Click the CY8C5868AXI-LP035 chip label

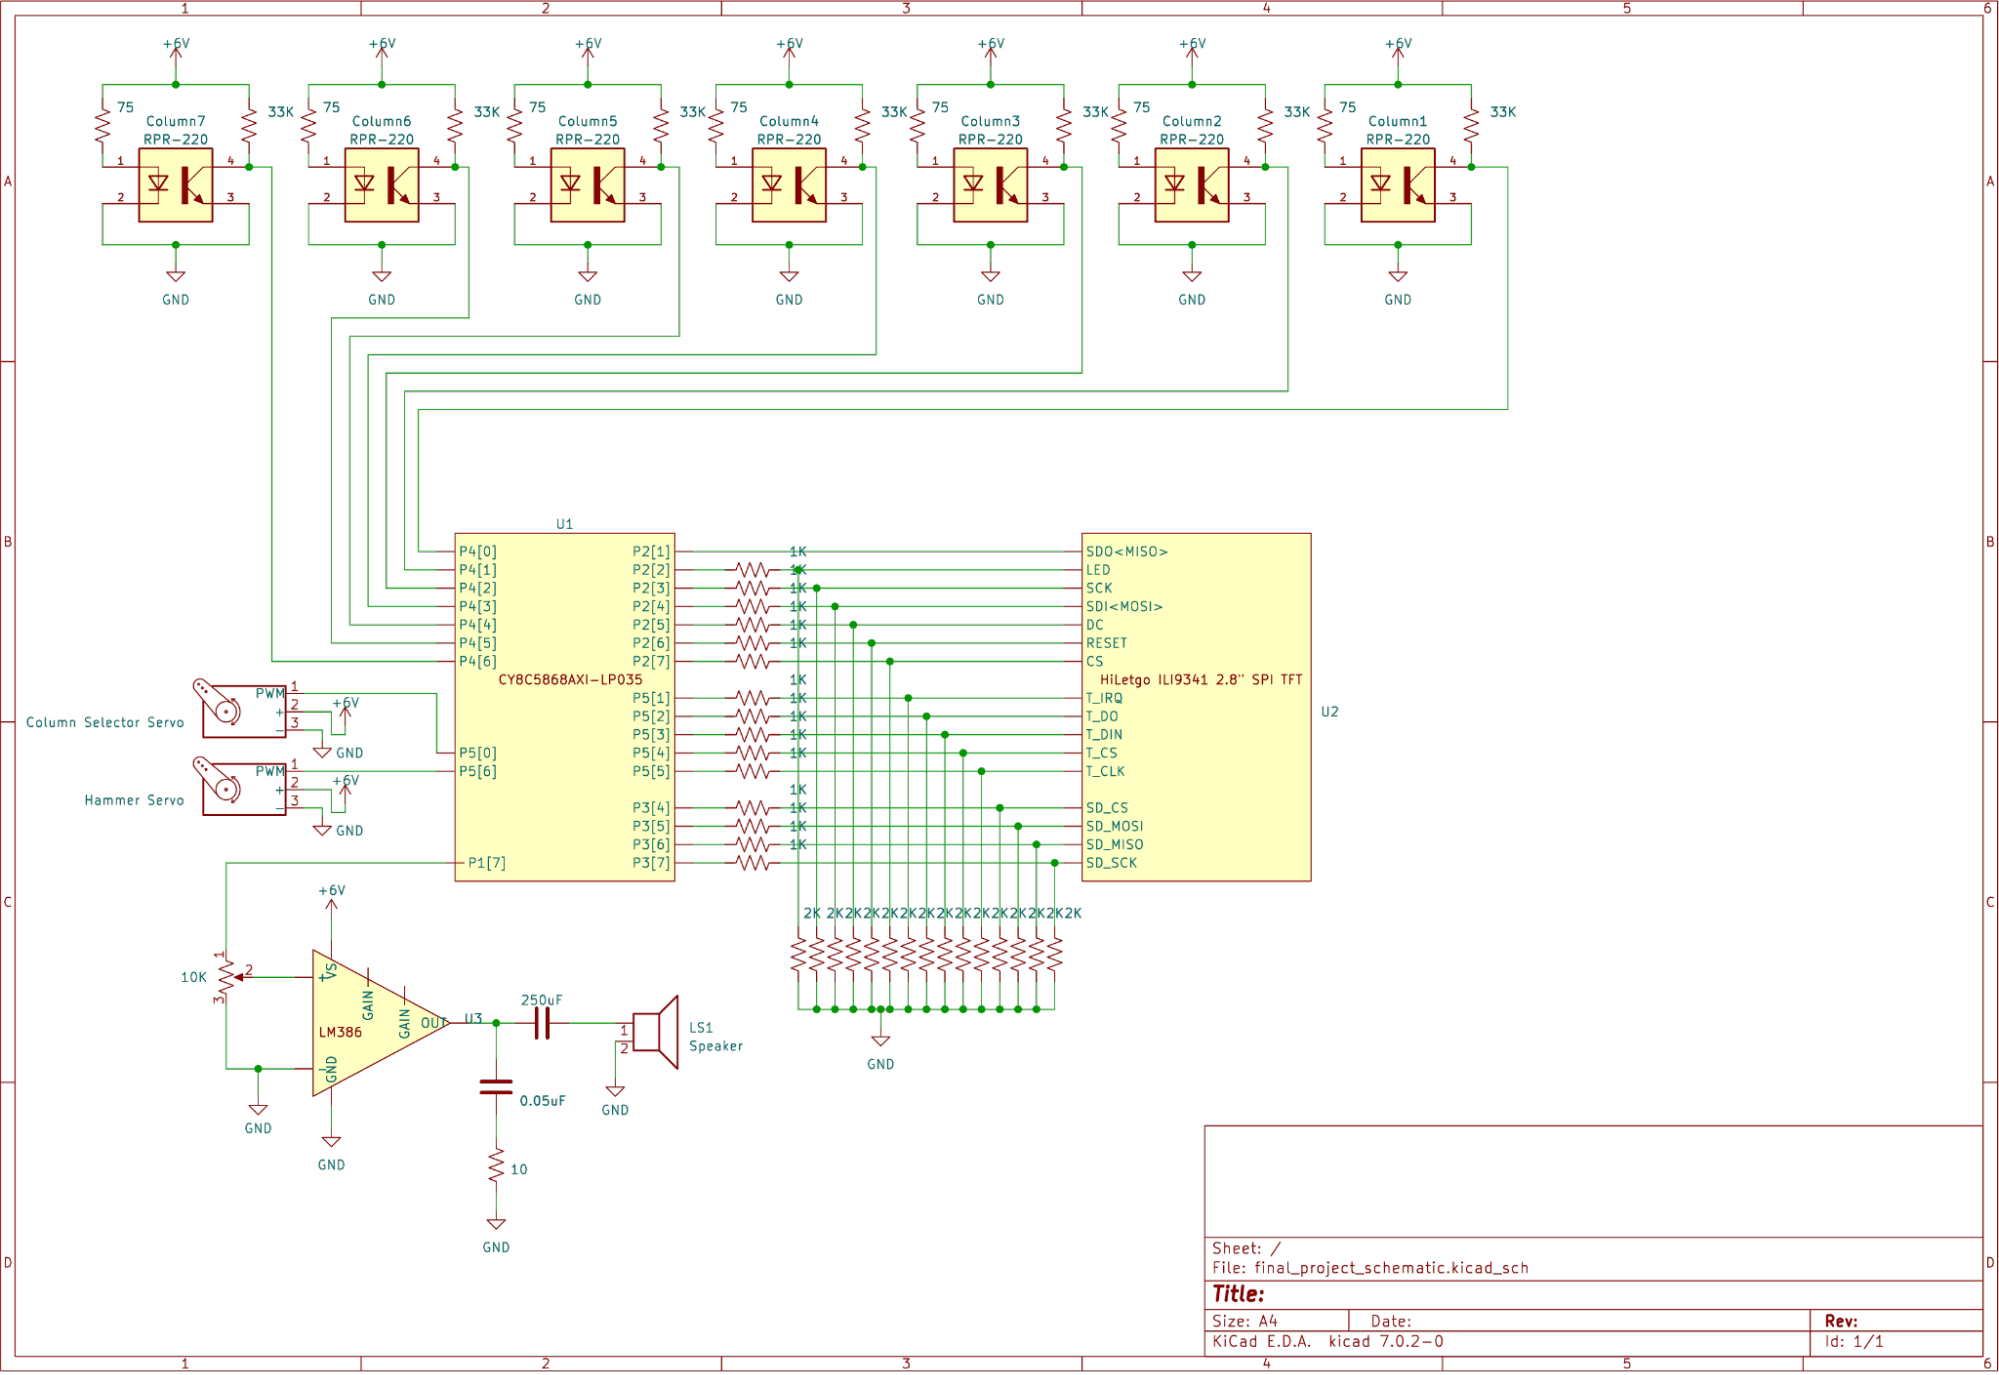(x=570, y=680)
